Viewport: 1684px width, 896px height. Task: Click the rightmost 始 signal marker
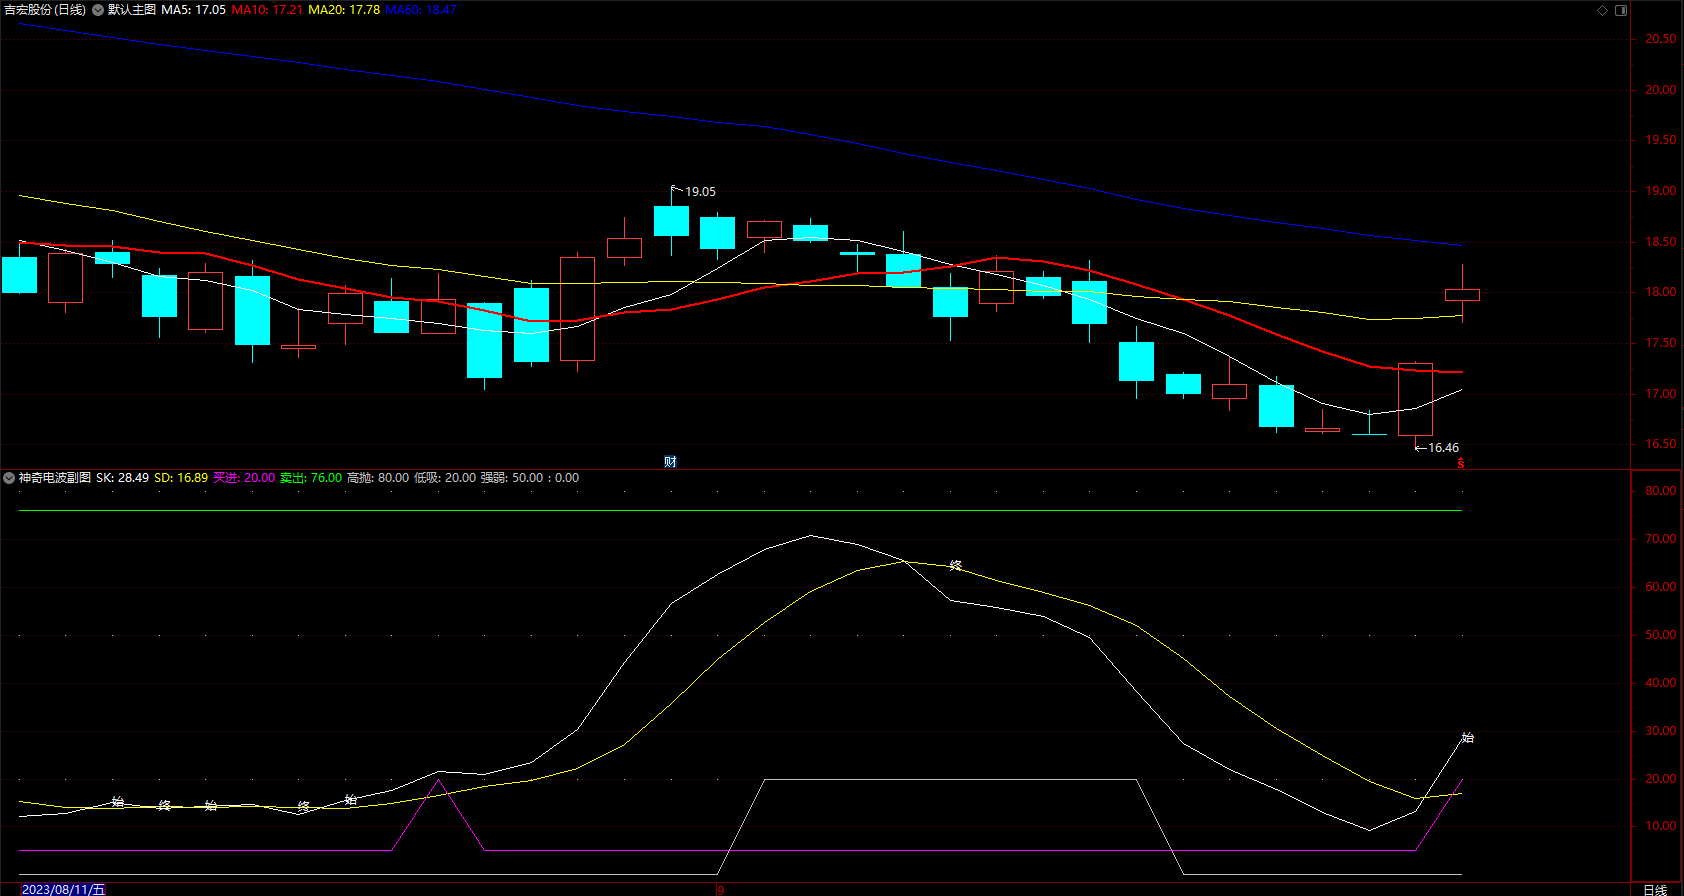click(x=1467, y=738)
